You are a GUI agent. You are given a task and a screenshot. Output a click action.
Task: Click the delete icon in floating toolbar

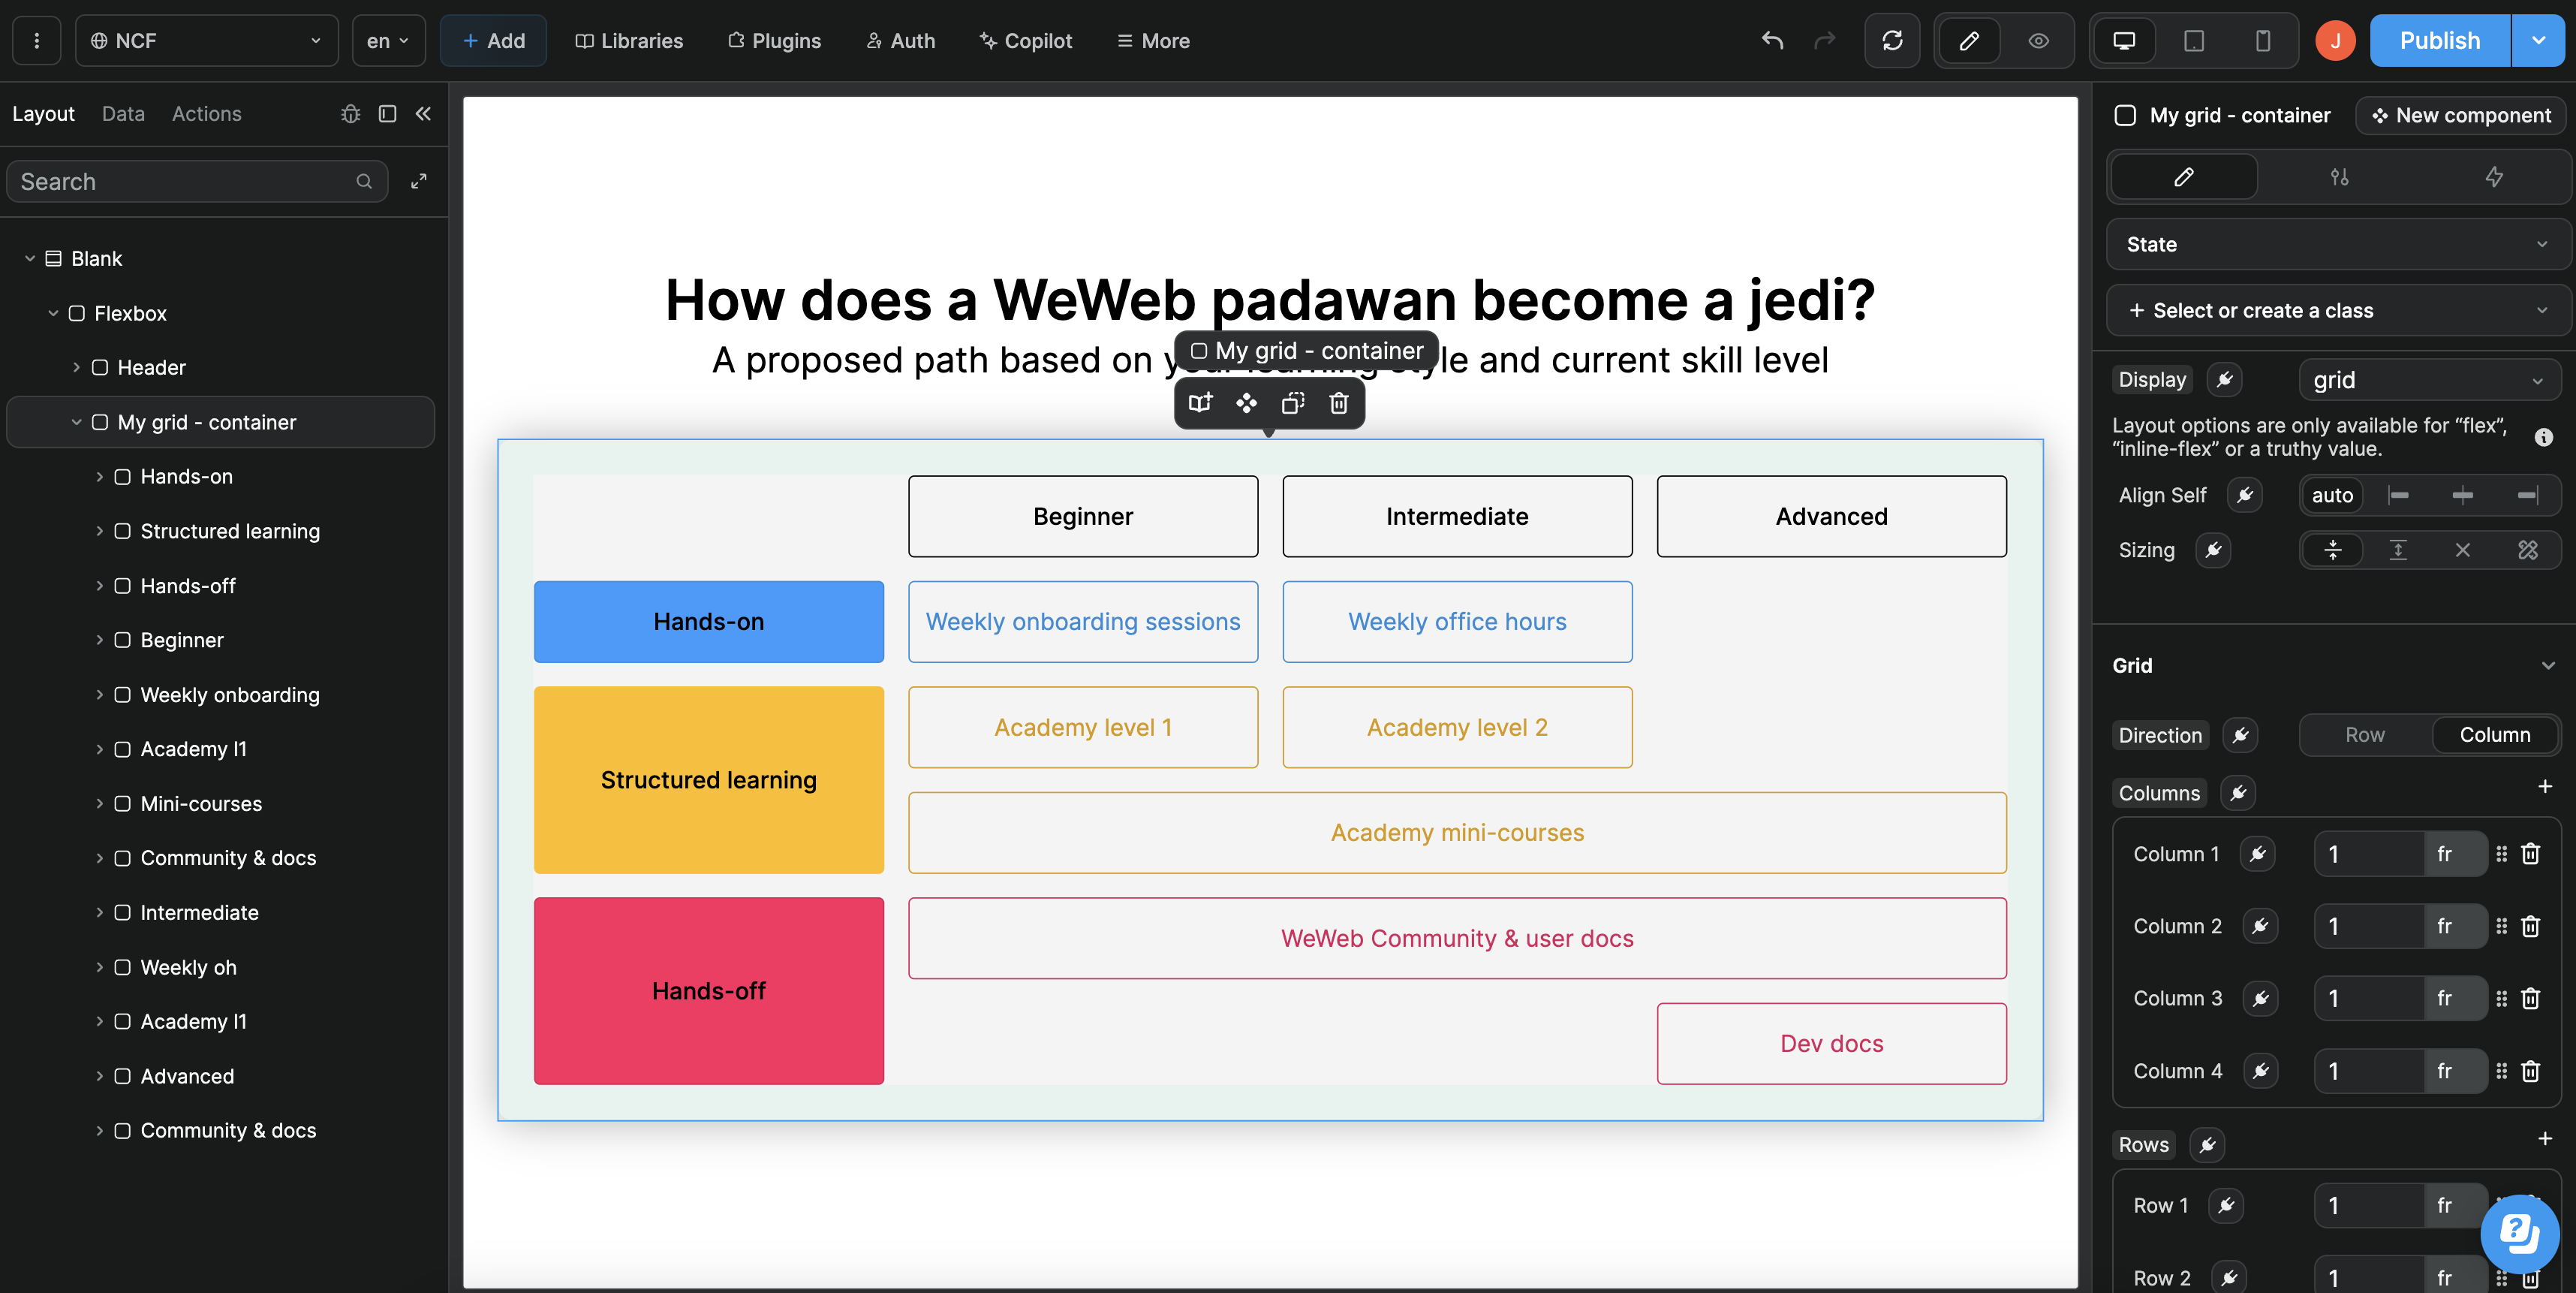1339,403
